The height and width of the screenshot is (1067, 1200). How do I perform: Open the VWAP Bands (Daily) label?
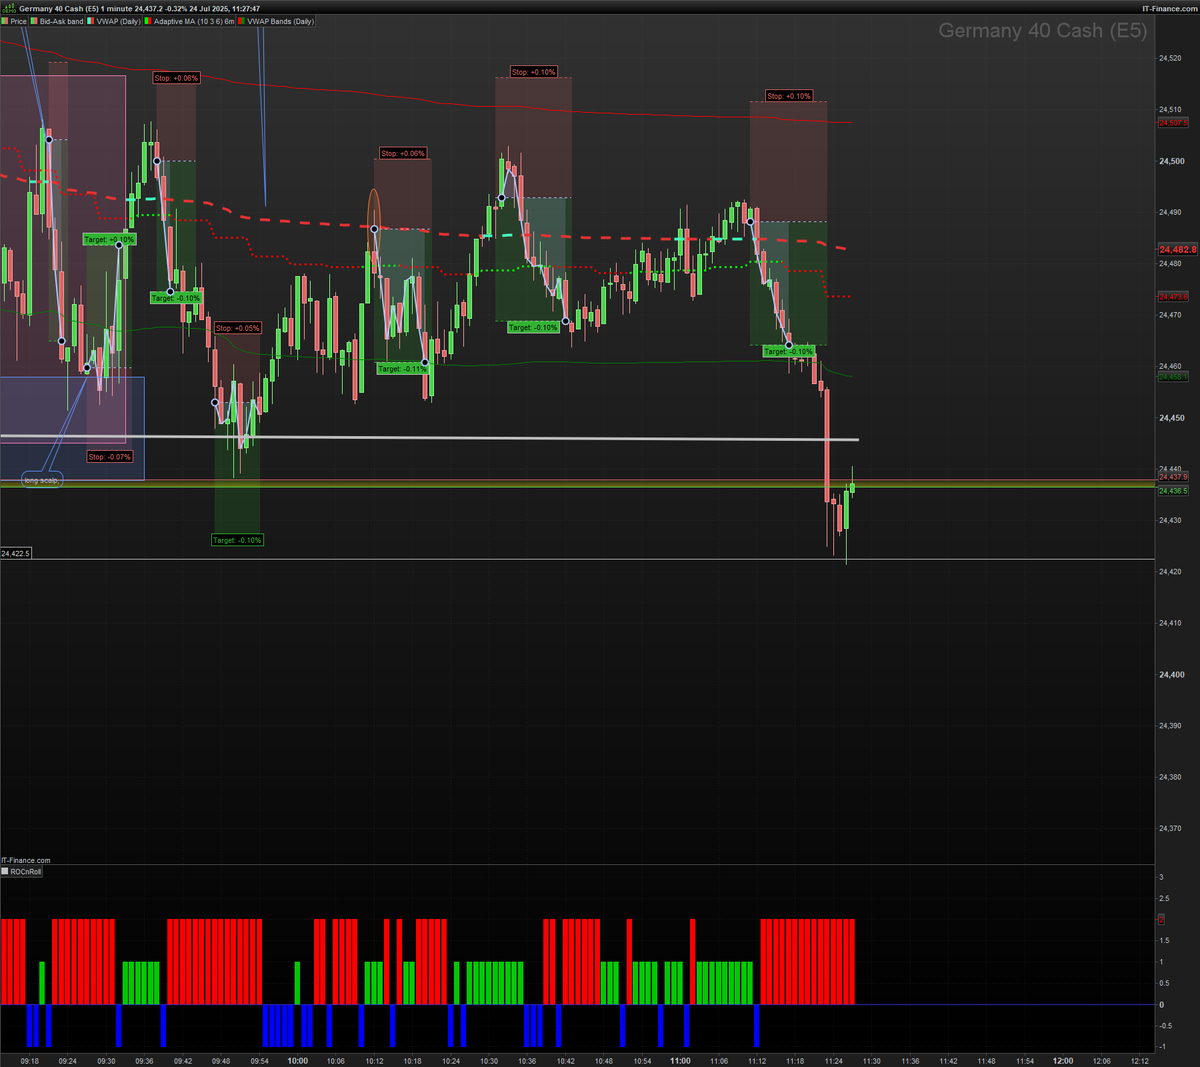point(281,21)
